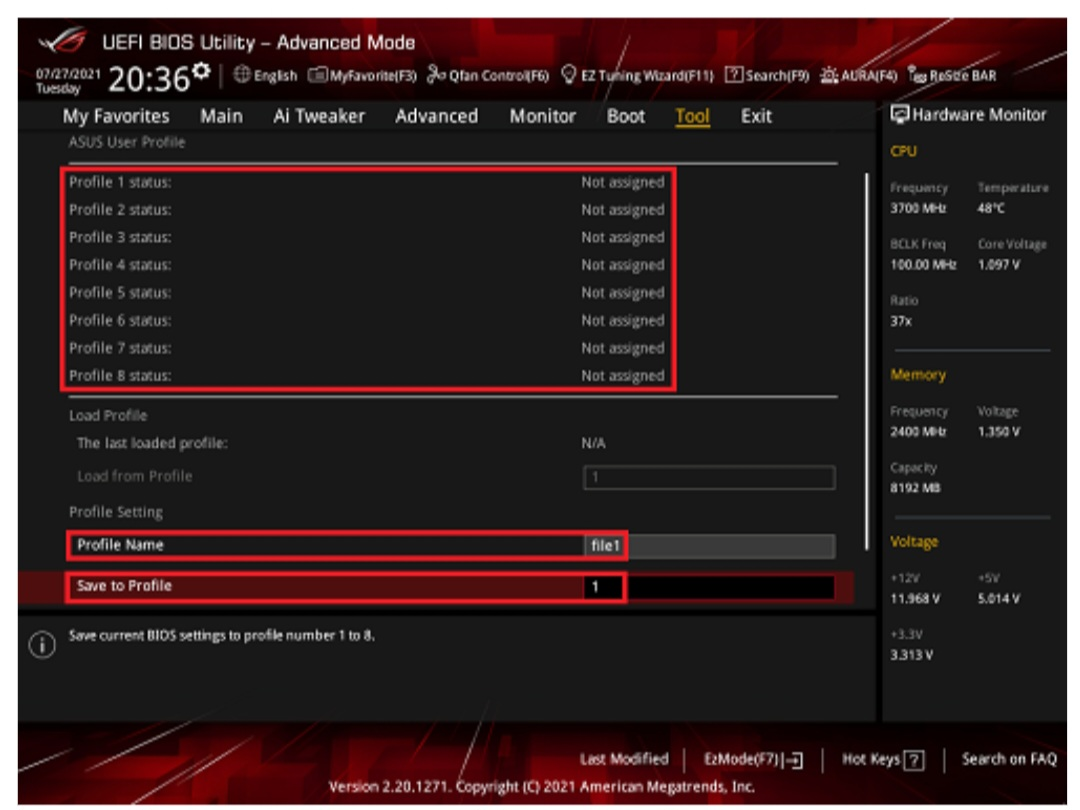Click the Capacity 8192 MB value
Screen dimensions: 1080x810
pyautogui.click(x=915, y=488)
